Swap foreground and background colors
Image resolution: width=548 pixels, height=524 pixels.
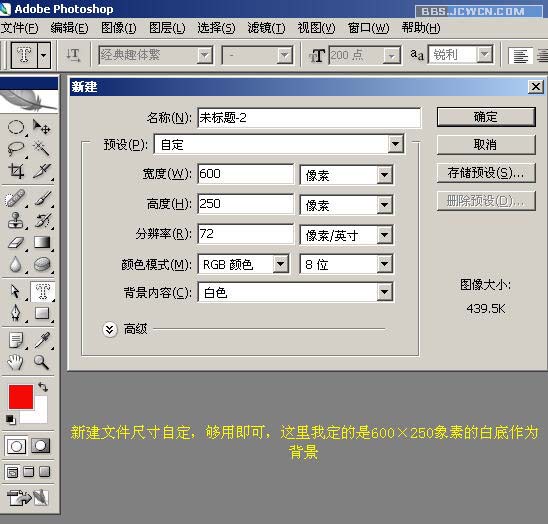[x=43, y=387]
